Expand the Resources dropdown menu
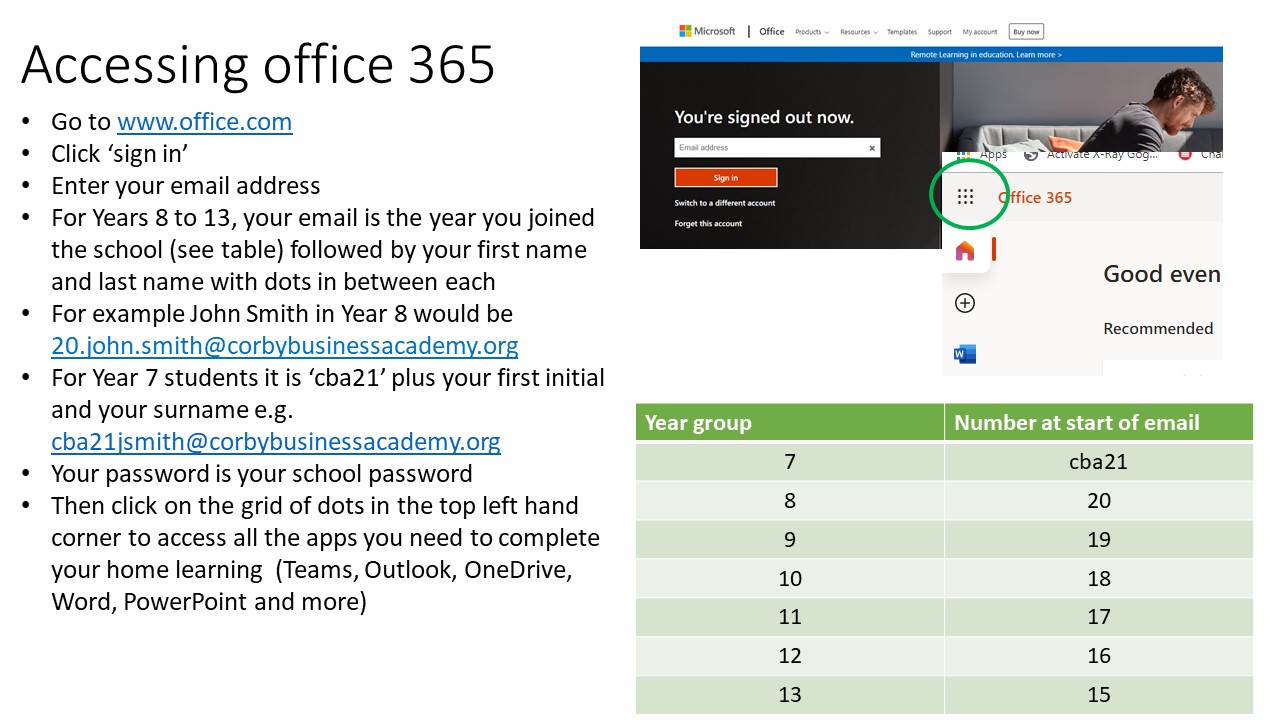1280x720 pixels. click(x=858, y=32)
